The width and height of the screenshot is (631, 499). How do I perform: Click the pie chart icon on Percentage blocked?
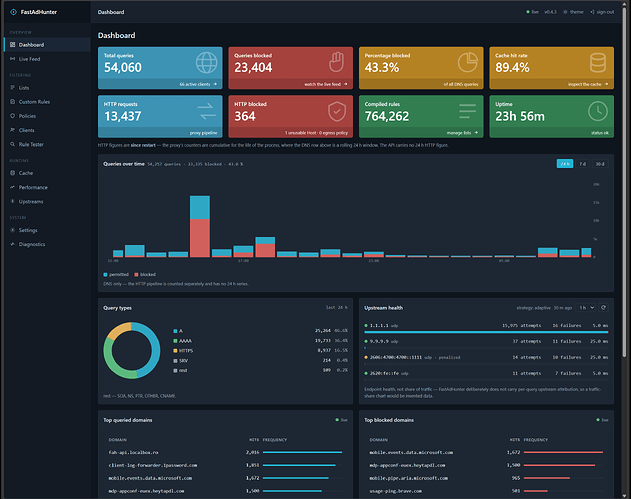coord(468,62)
